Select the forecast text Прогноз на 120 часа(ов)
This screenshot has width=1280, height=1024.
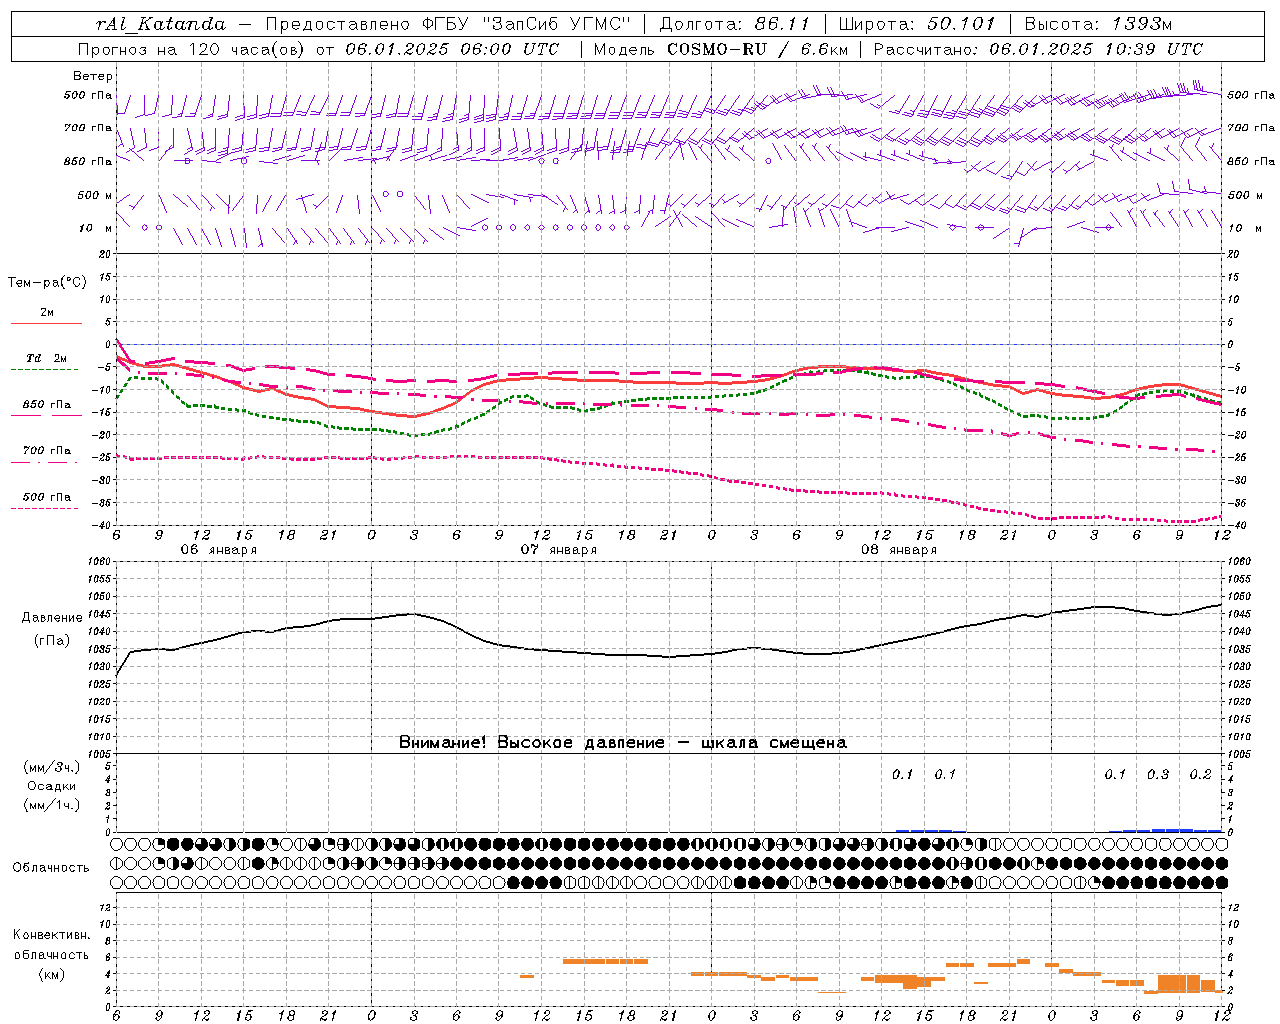[192, 49]
